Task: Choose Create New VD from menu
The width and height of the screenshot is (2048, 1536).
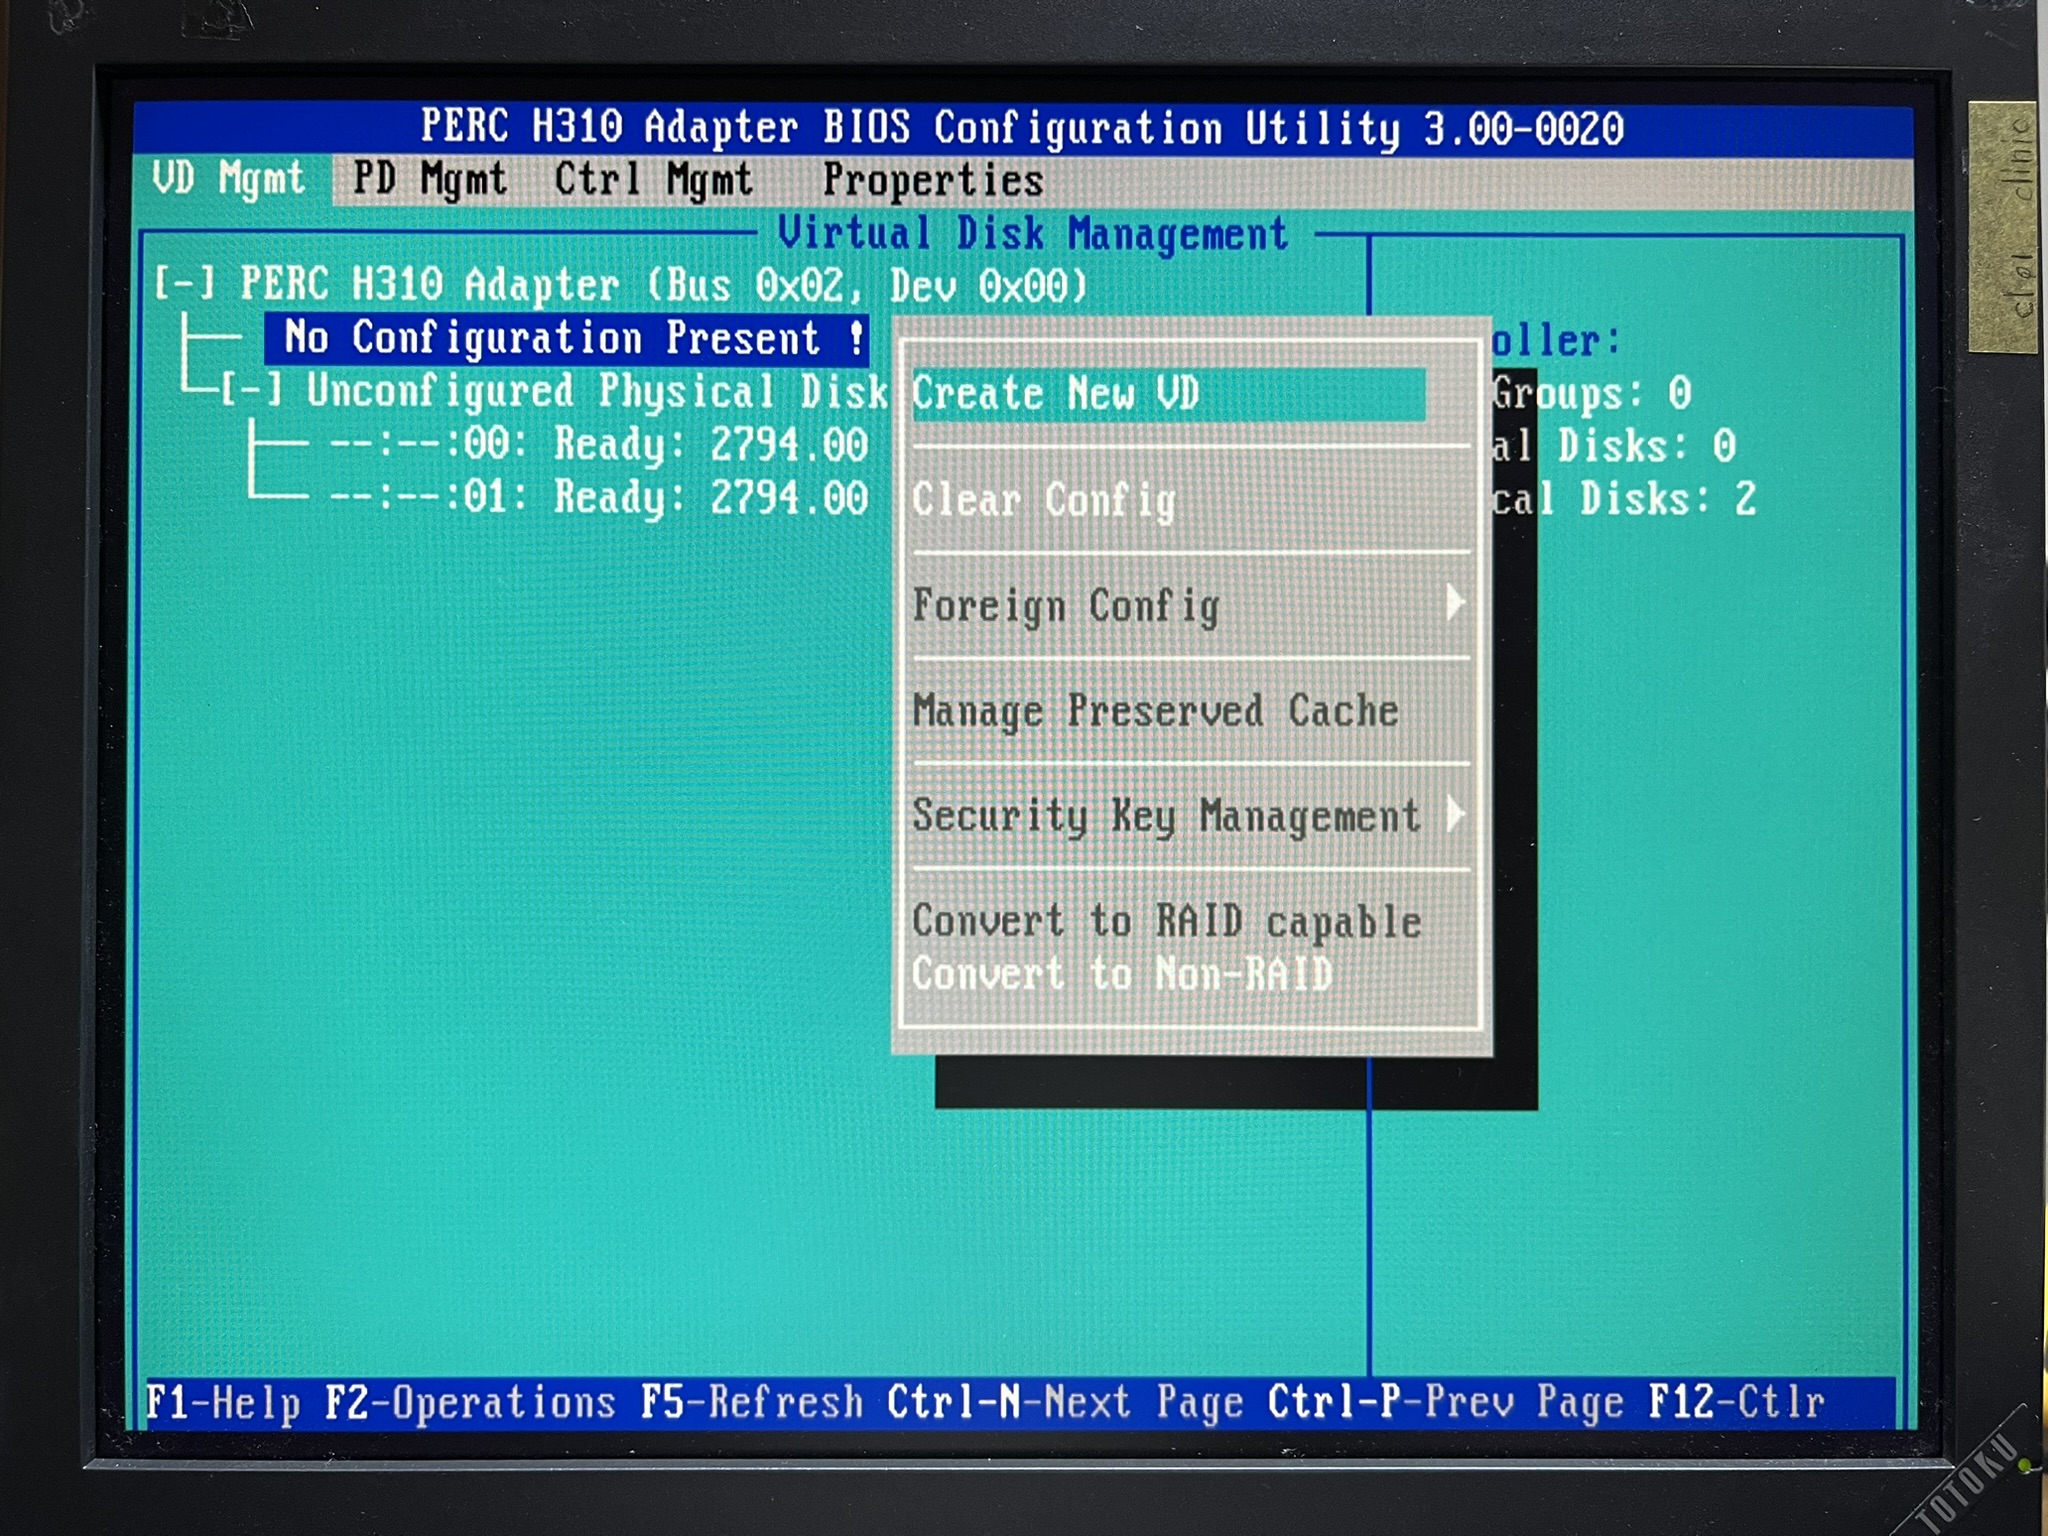Action: tap(1168, 393)
